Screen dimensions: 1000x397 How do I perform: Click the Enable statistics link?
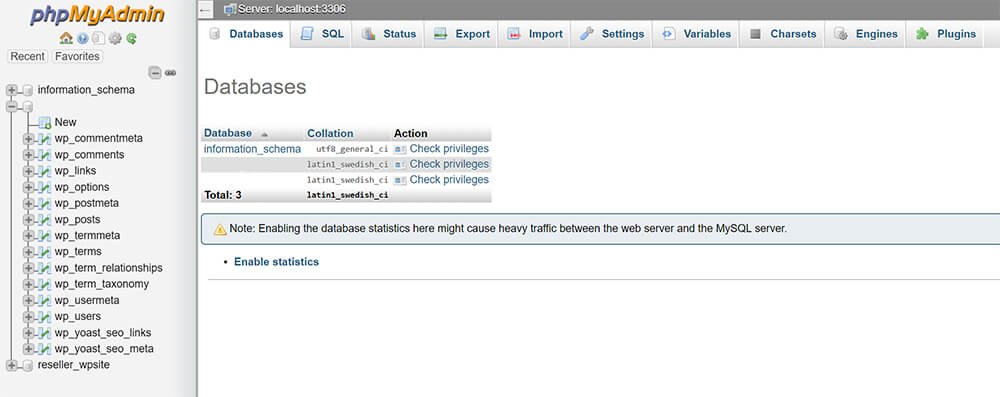click(x=276, y=262)
